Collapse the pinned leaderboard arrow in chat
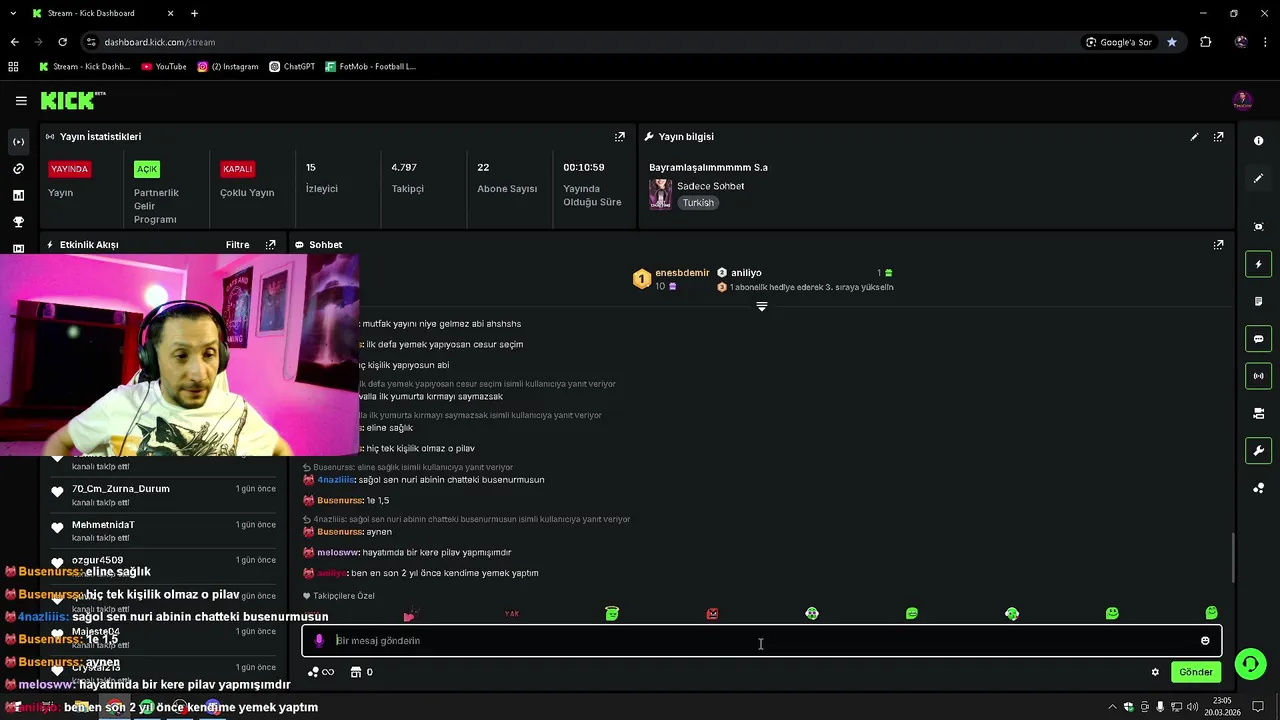 [x=762, y=307]
